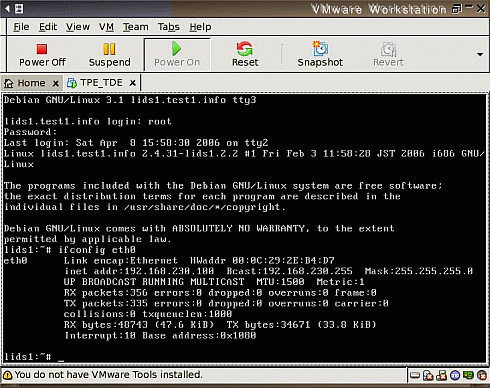Screen dimensions: 490x388
Task: Open the View menu
Action: [x=78, y=27]
